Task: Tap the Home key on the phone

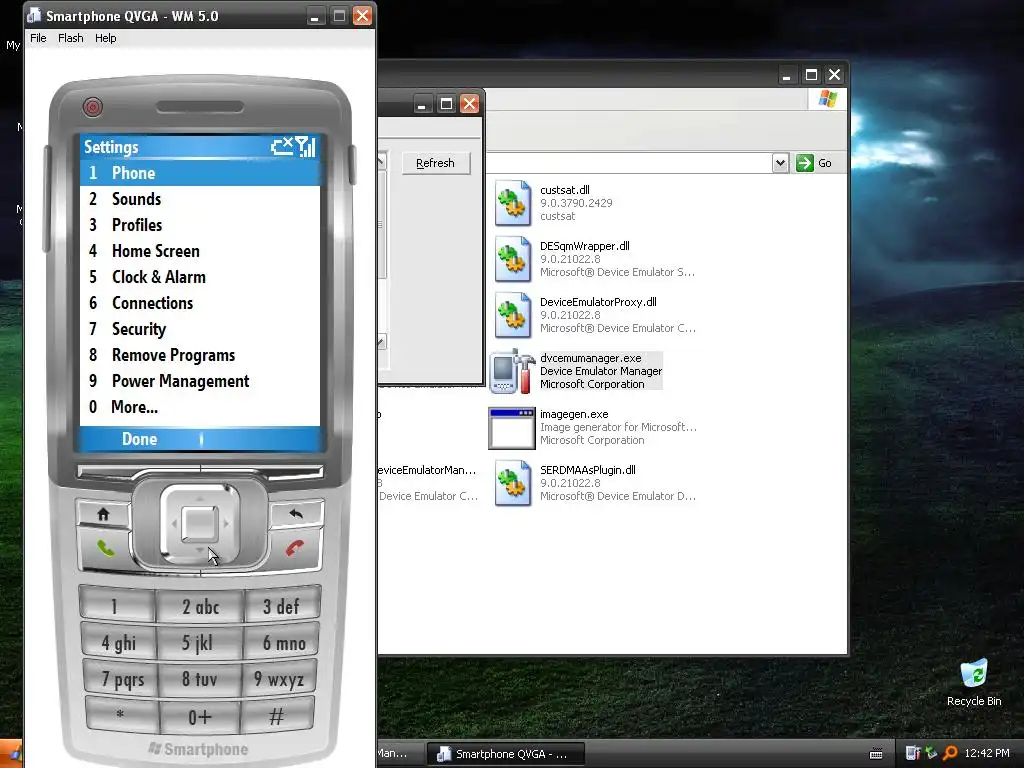Action: click(103, 513)
